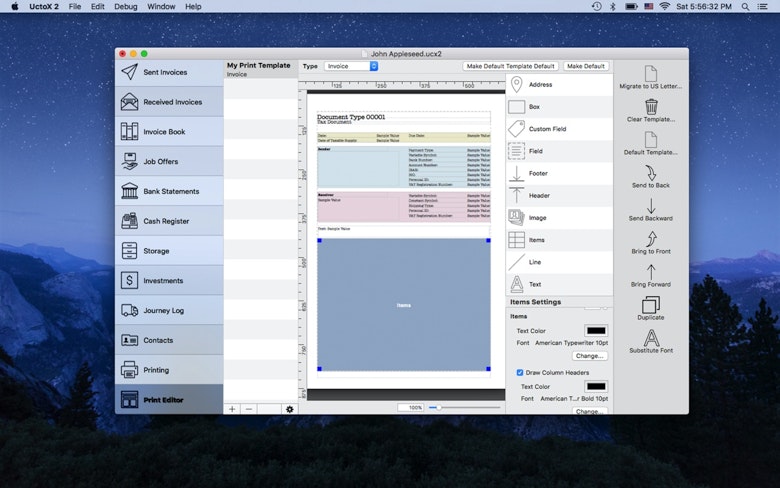Bring selected element forward

pos(651,272)
